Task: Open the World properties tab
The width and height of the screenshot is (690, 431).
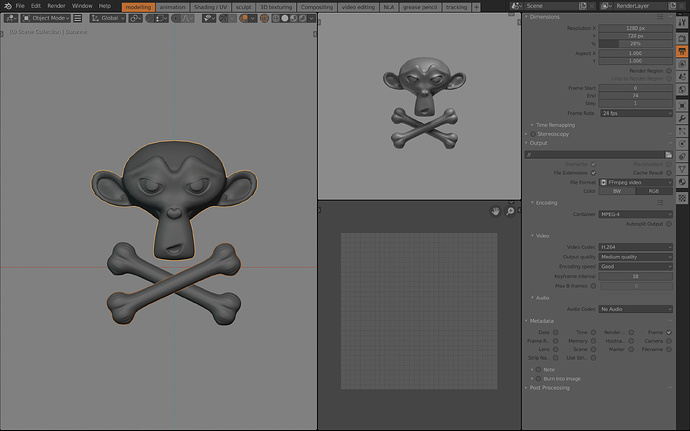Action: (x=682, y=89)
